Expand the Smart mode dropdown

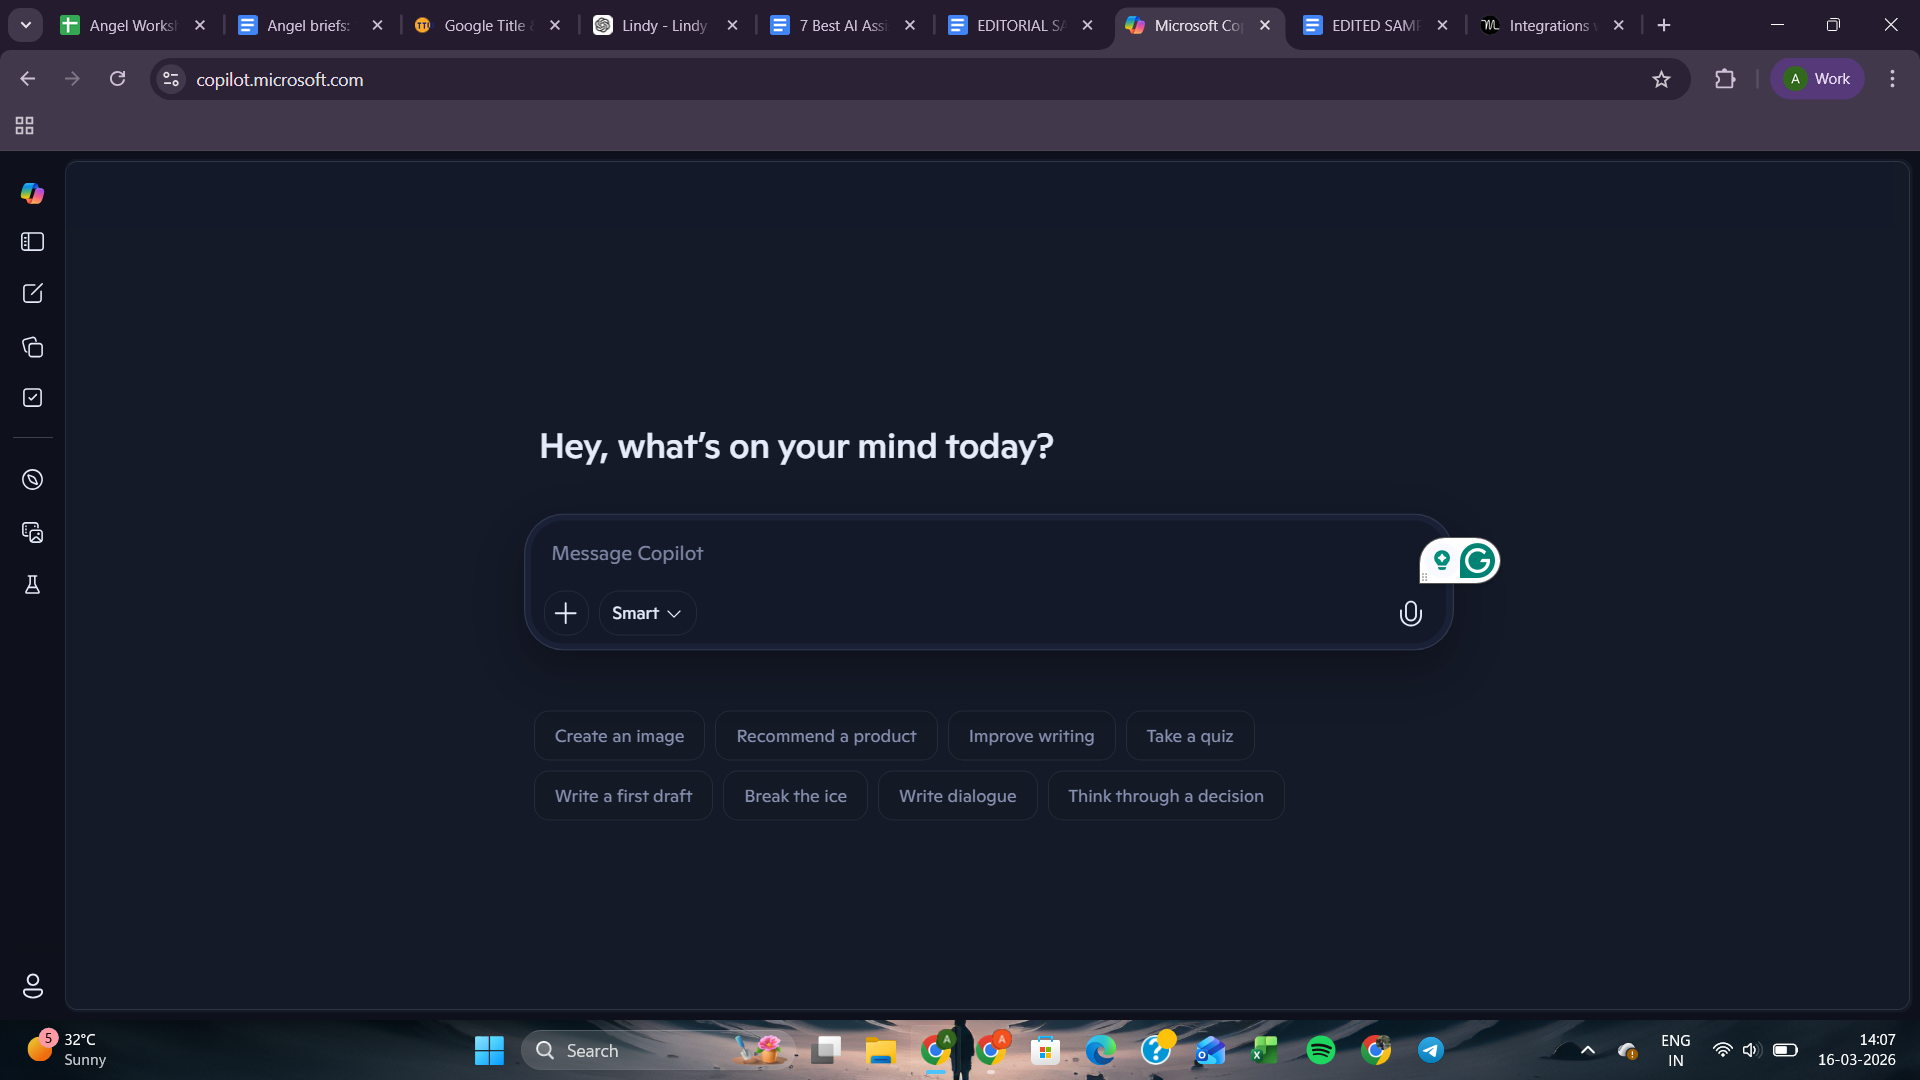647,613
